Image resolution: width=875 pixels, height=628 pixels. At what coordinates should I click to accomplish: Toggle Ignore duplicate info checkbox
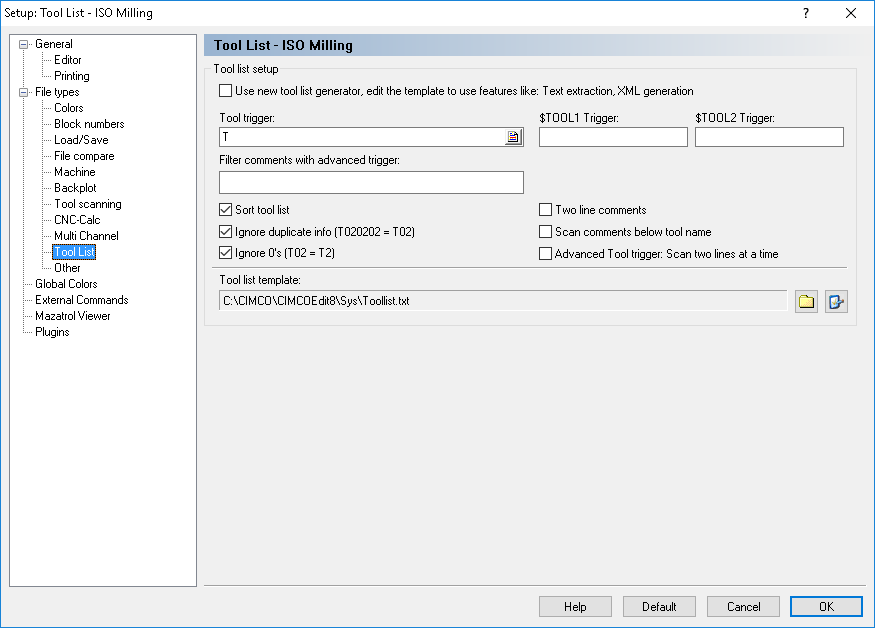coord(225,231)
